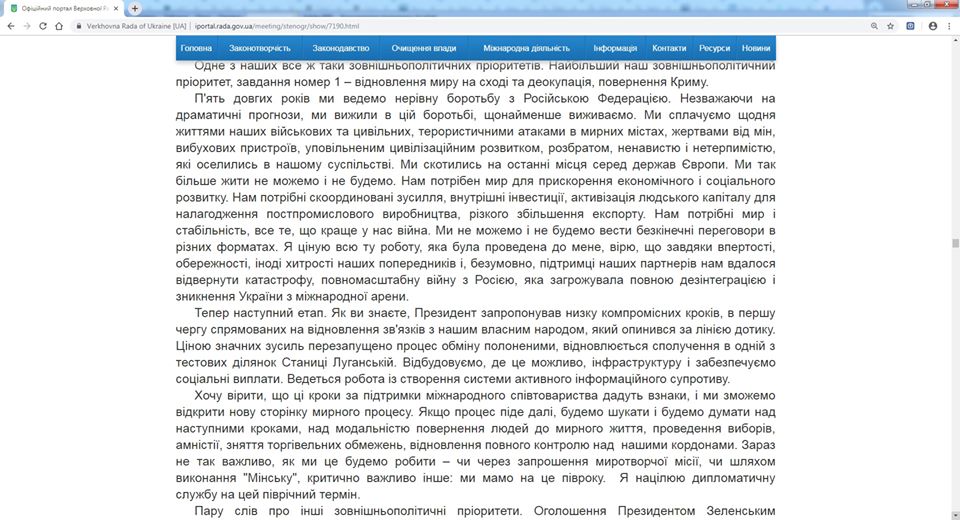The image size is (960, 520).
Task: Open the Законотворчість menu
Action: point(259,48)
